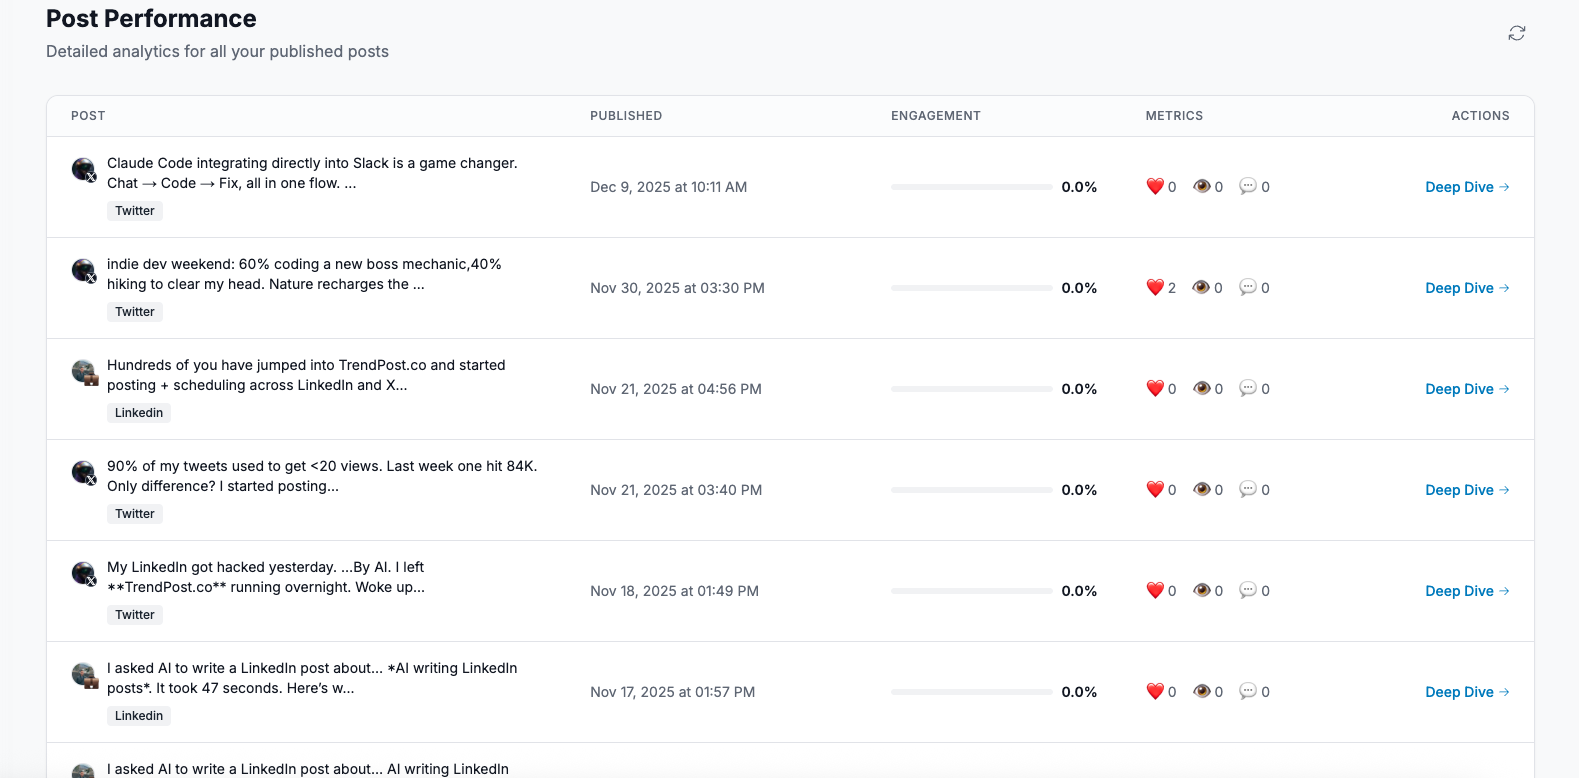
Task: Click avatar of Nov 17 LinkedIn post
Action: (x=84, y=675)
